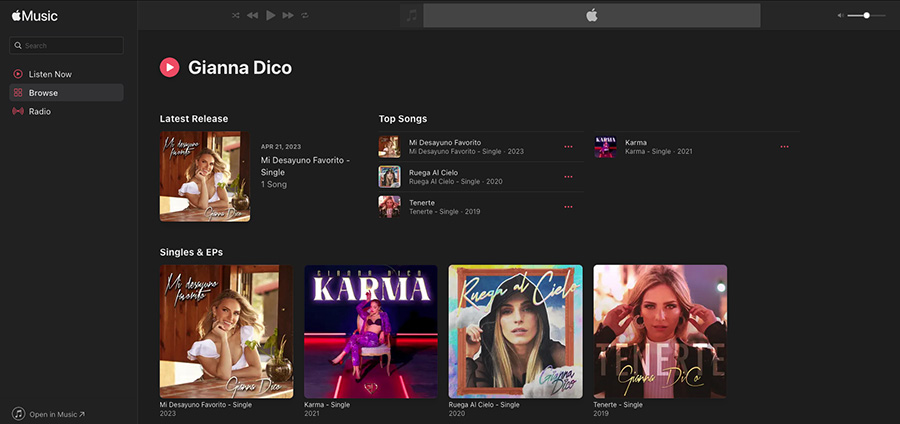The width and height of the screenshot is (900, 424).
Task: Click the Listen Now play-circle icon
Action: coord(18,74)
